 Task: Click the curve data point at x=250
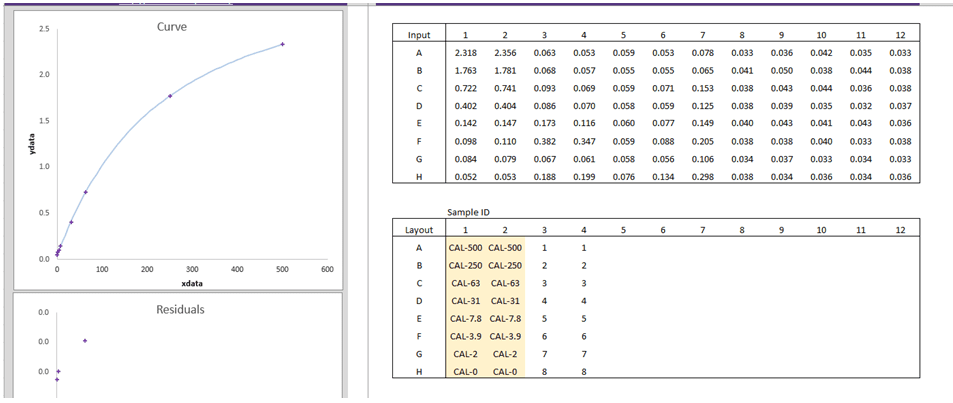click(170, 96)
